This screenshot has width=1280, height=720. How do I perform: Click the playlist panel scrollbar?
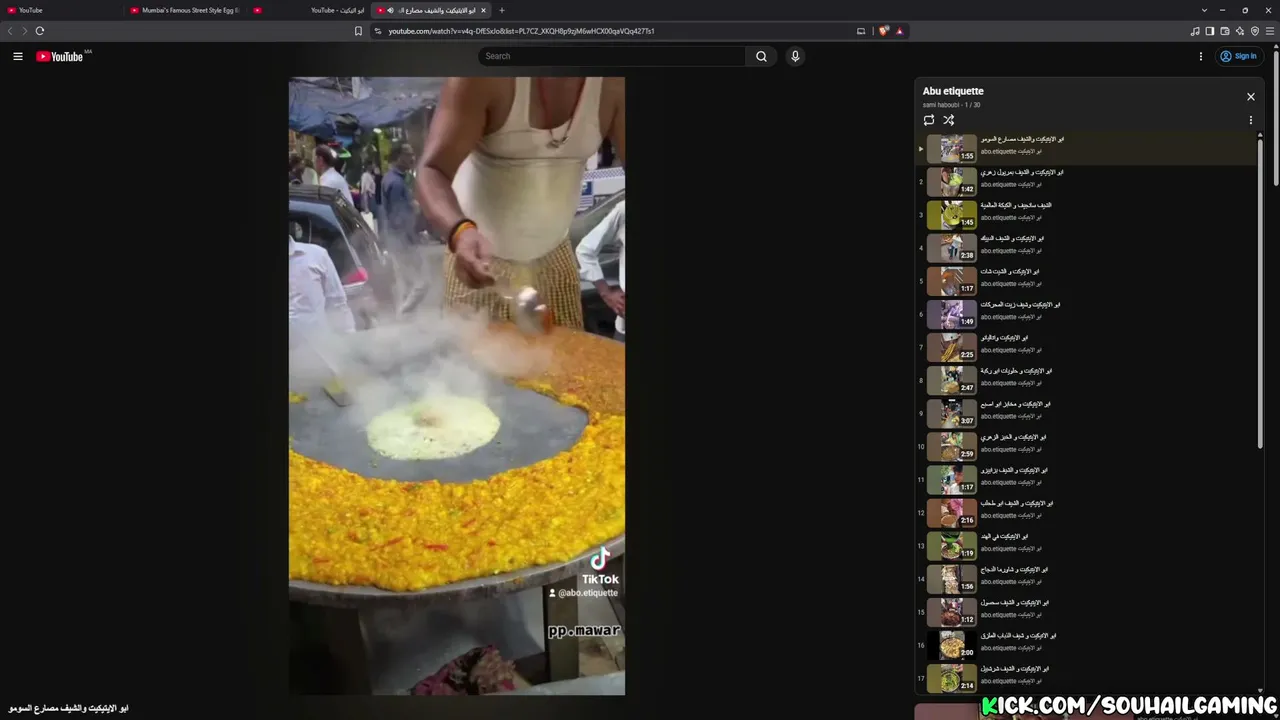[1260, 295]
